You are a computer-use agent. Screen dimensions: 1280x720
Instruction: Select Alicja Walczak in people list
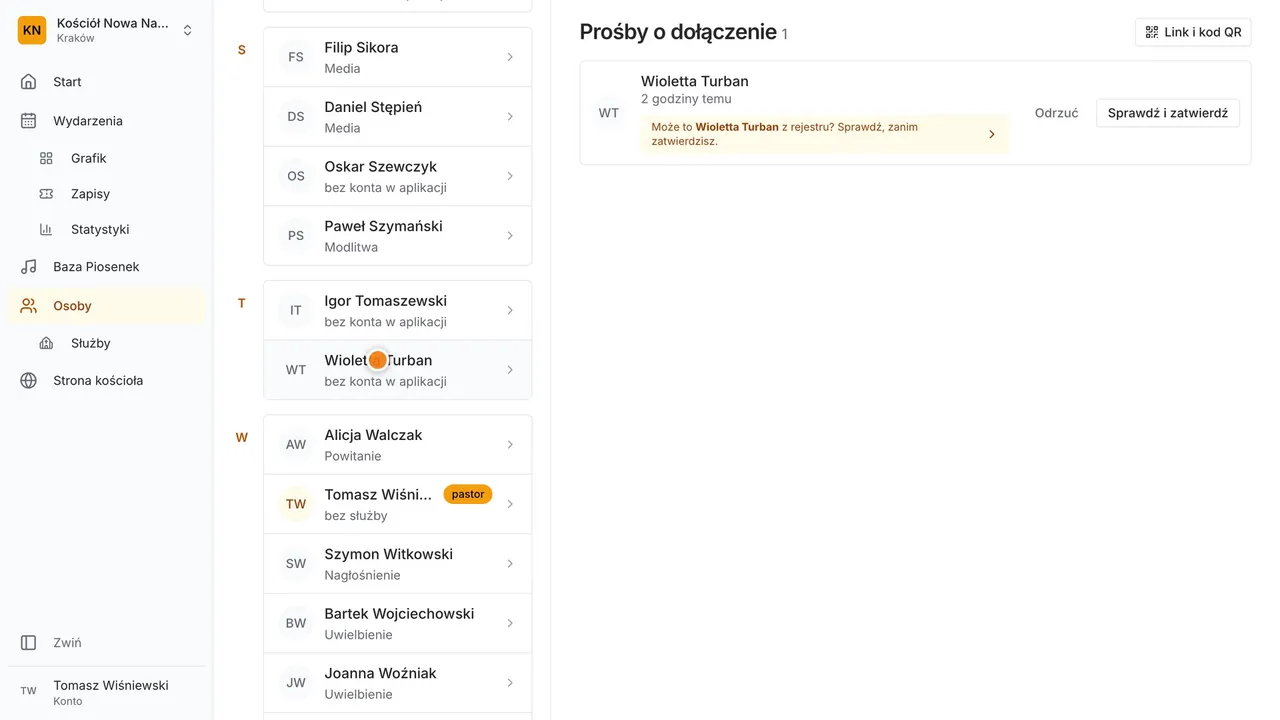point(398,445)
